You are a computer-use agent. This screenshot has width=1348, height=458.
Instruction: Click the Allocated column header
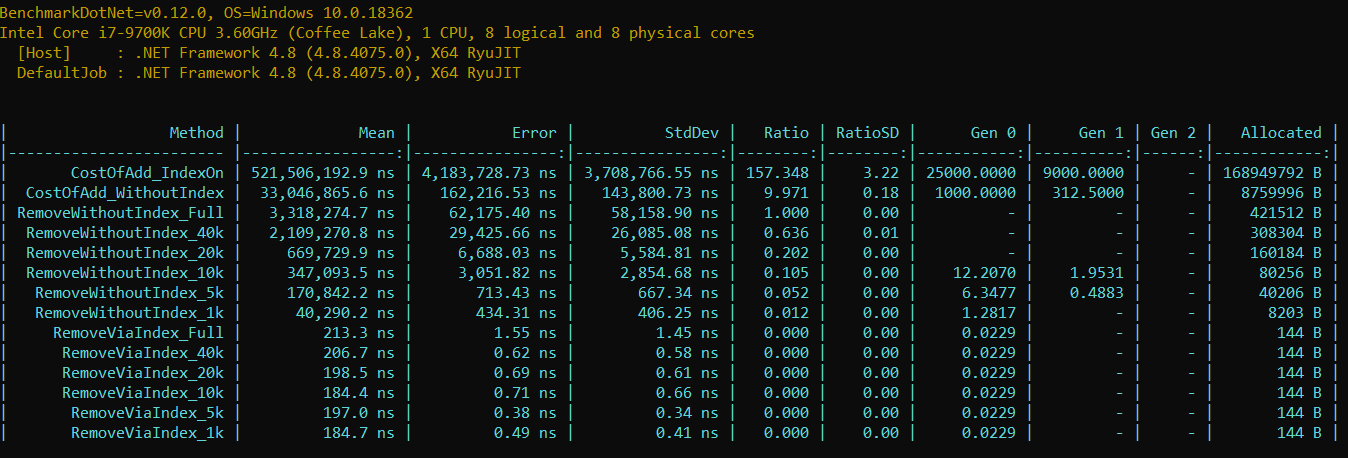tap(1280, 132)
